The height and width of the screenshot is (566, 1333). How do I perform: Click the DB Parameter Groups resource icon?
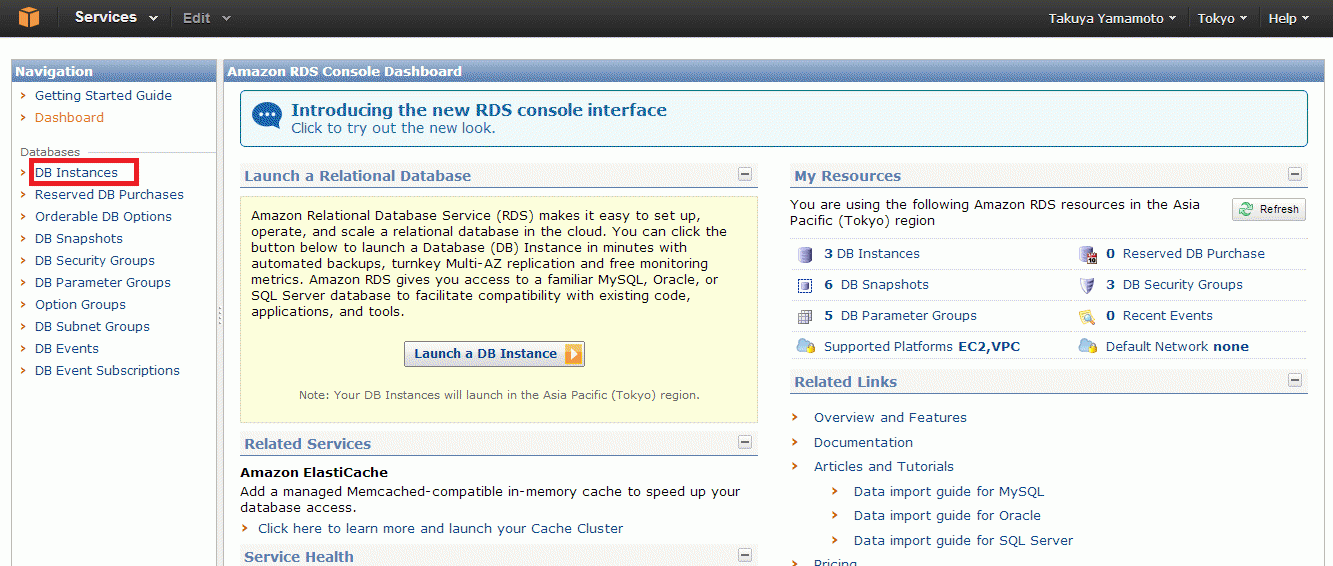pos(805,316)
